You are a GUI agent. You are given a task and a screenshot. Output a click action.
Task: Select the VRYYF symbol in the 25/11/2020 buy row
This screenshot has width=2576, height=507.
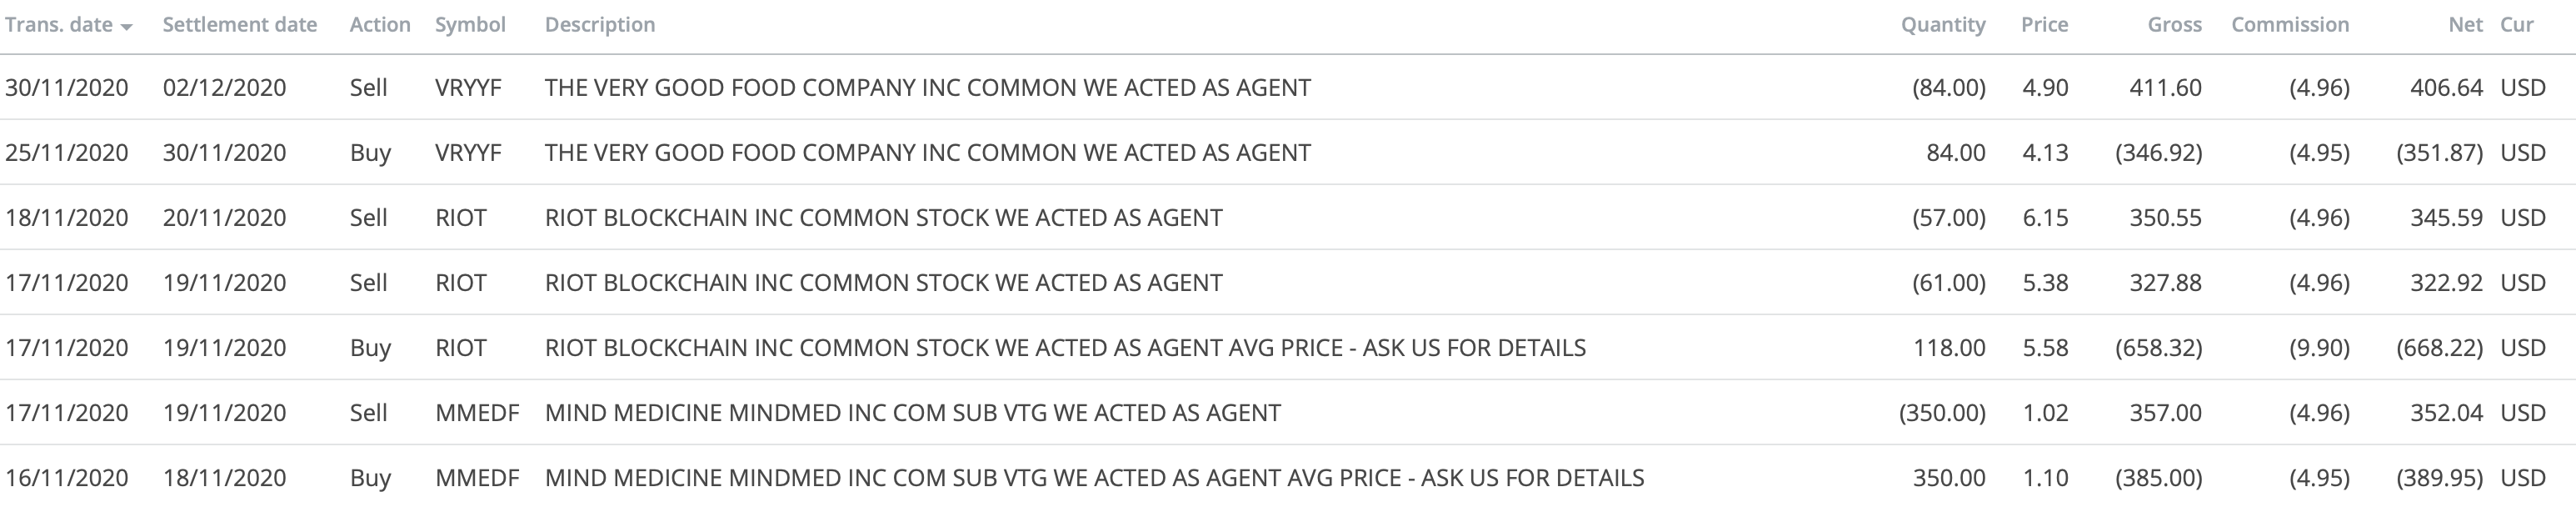tap(467, 153)
